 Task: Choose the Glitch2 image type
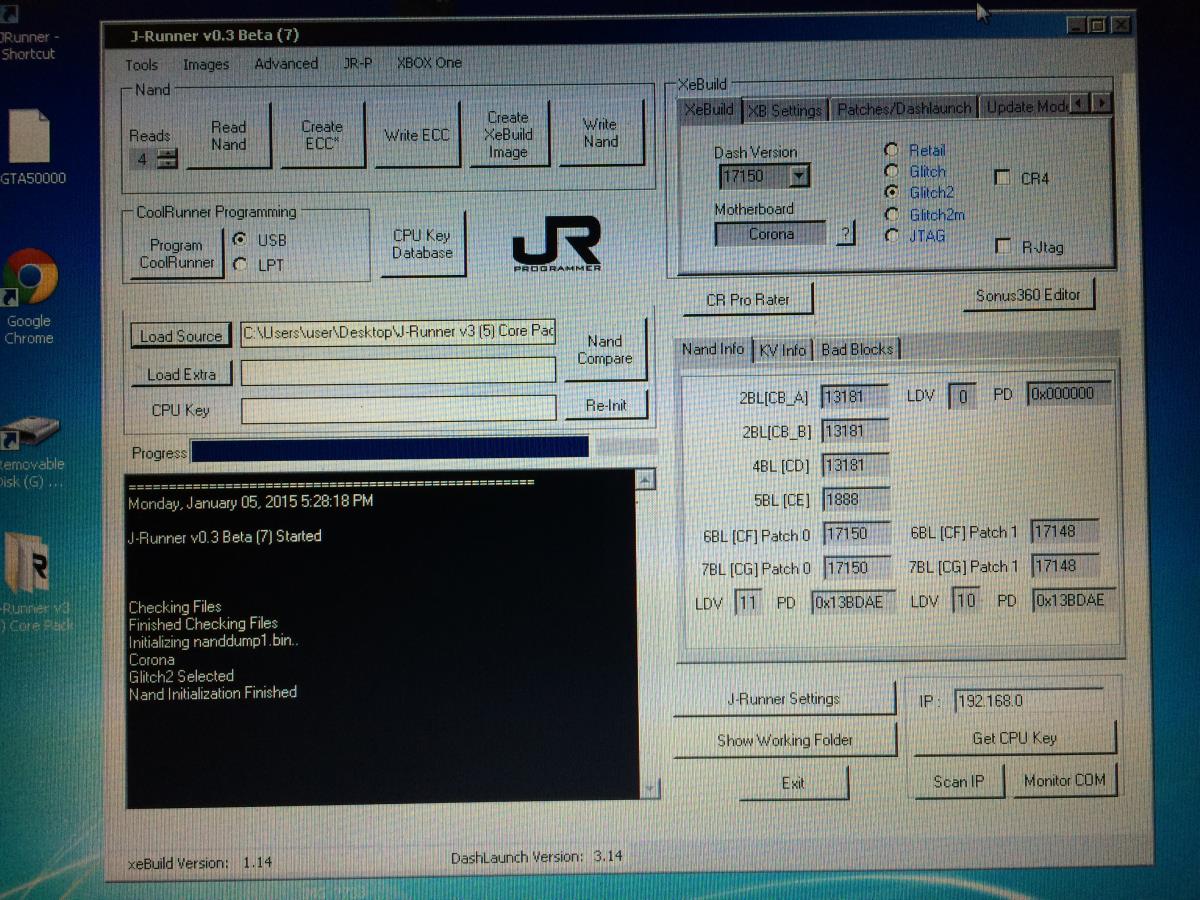[891, 192]
